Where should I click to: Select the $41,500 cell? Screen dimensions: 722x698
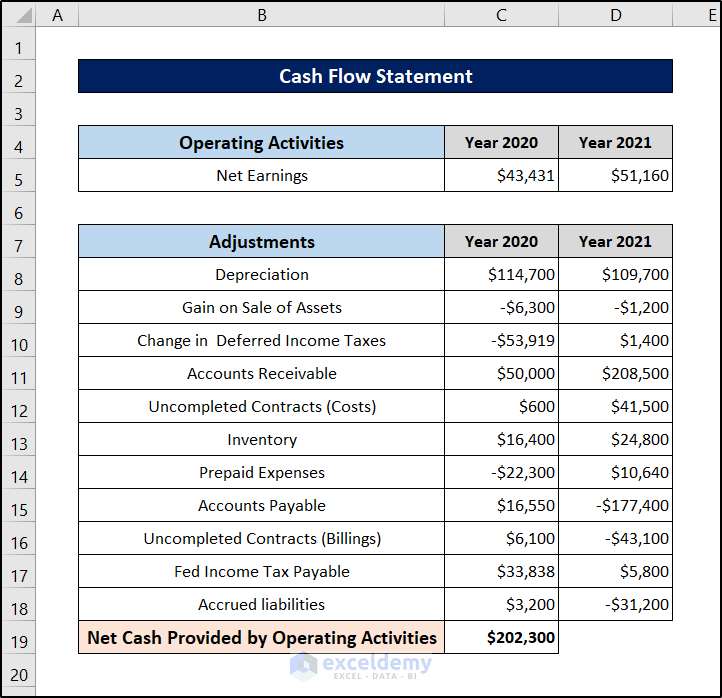(x=616, y=407)
